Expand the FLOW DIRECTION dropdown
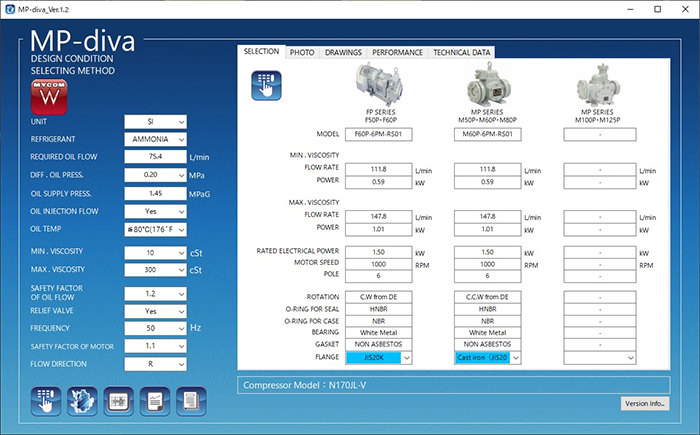The image size is (700, 435). point(155,364)
